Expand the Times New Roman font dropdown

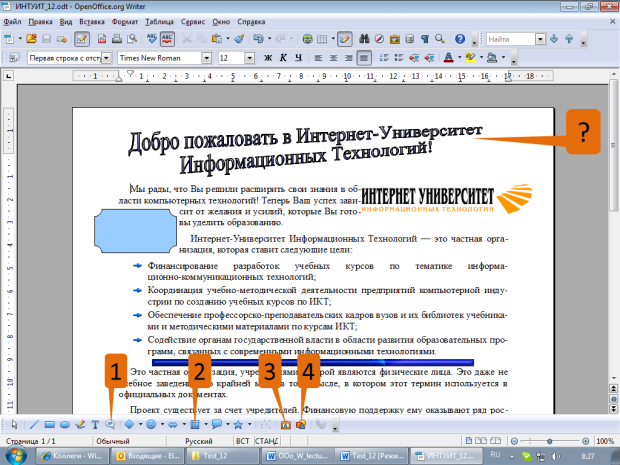coord(206,58)
